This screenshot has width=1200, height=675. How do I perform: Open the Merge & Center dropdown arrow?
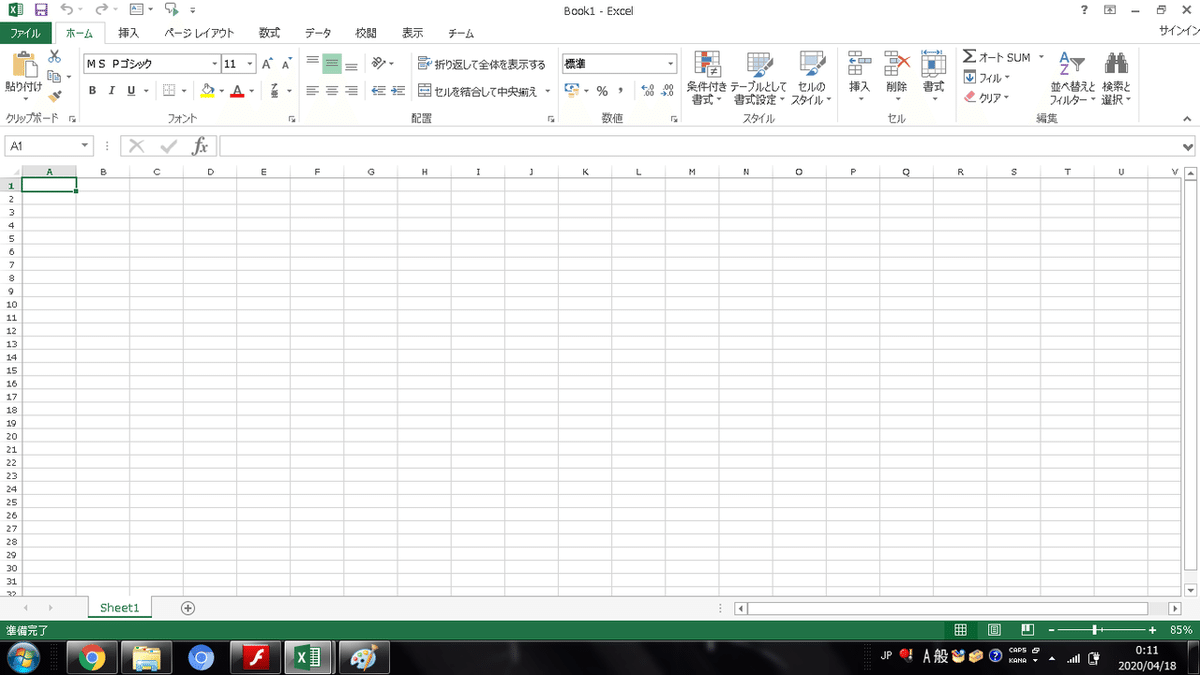[548, 91]
